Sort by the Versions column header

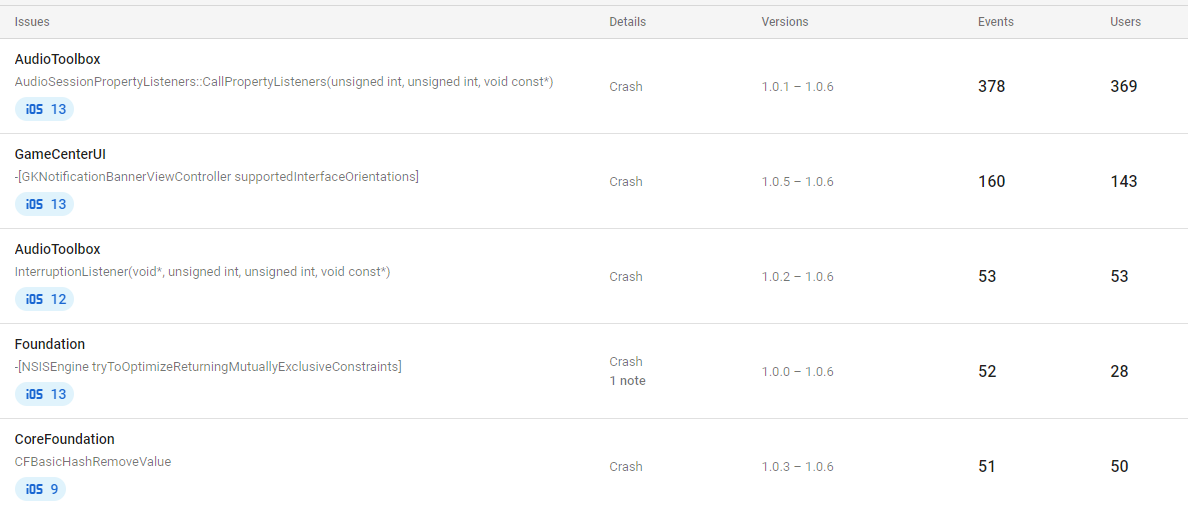[x=784, y=21]
